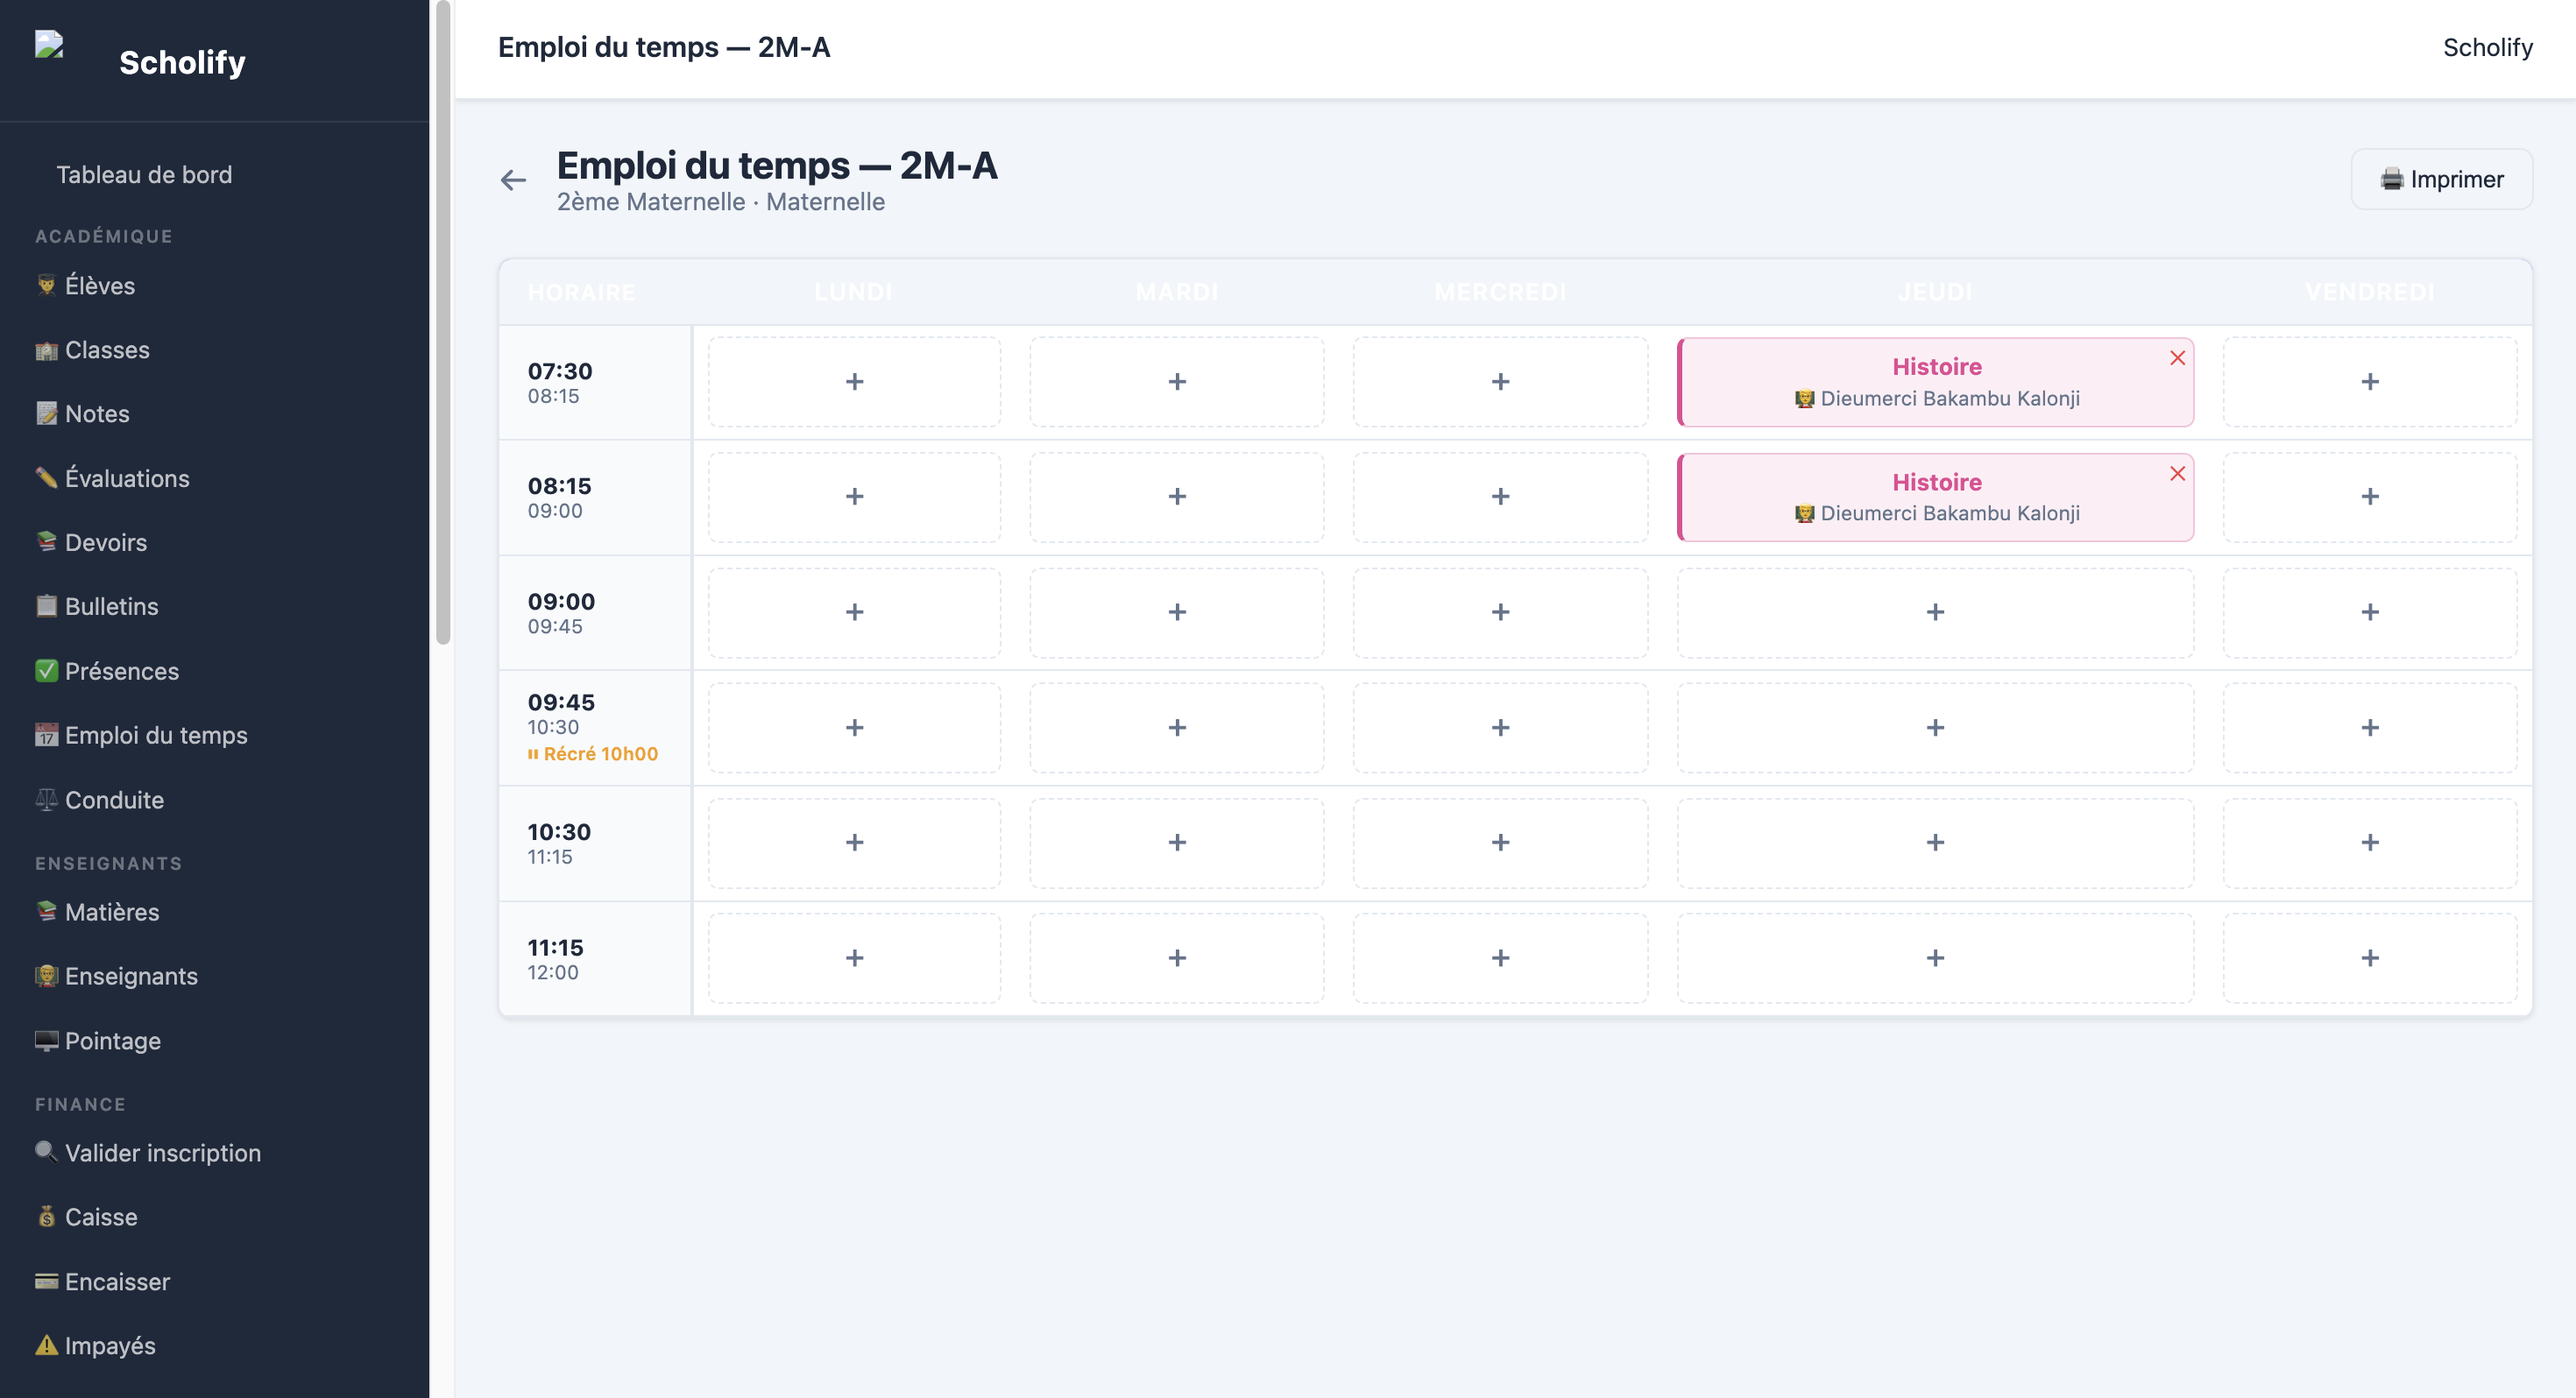Go back using the left arrow icon
This screenshot has height=1398, width=2576.
pyautogui.click(x=513, y=180)
